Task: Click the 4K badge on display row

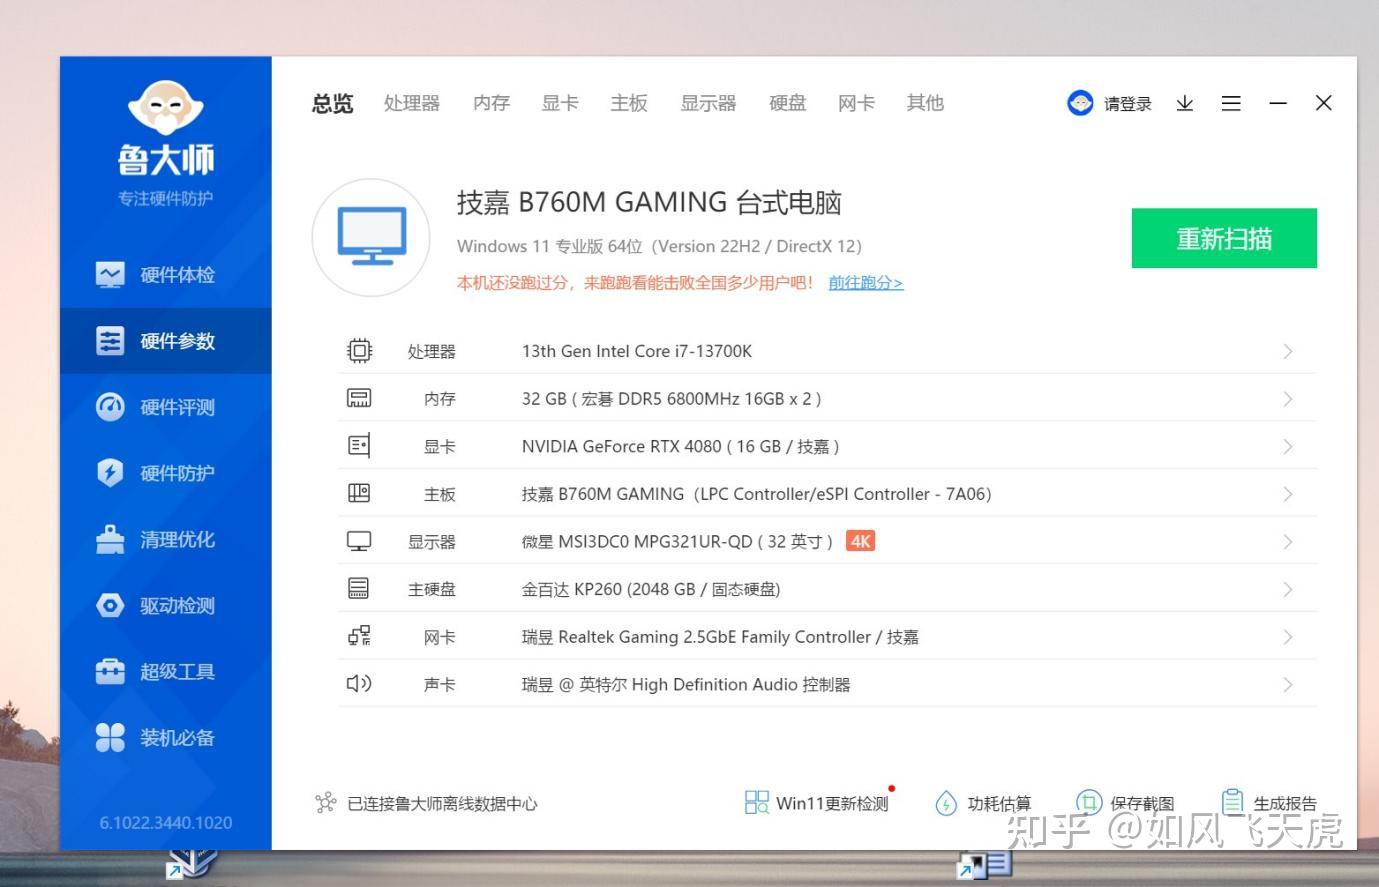Action: click(860, 541)
